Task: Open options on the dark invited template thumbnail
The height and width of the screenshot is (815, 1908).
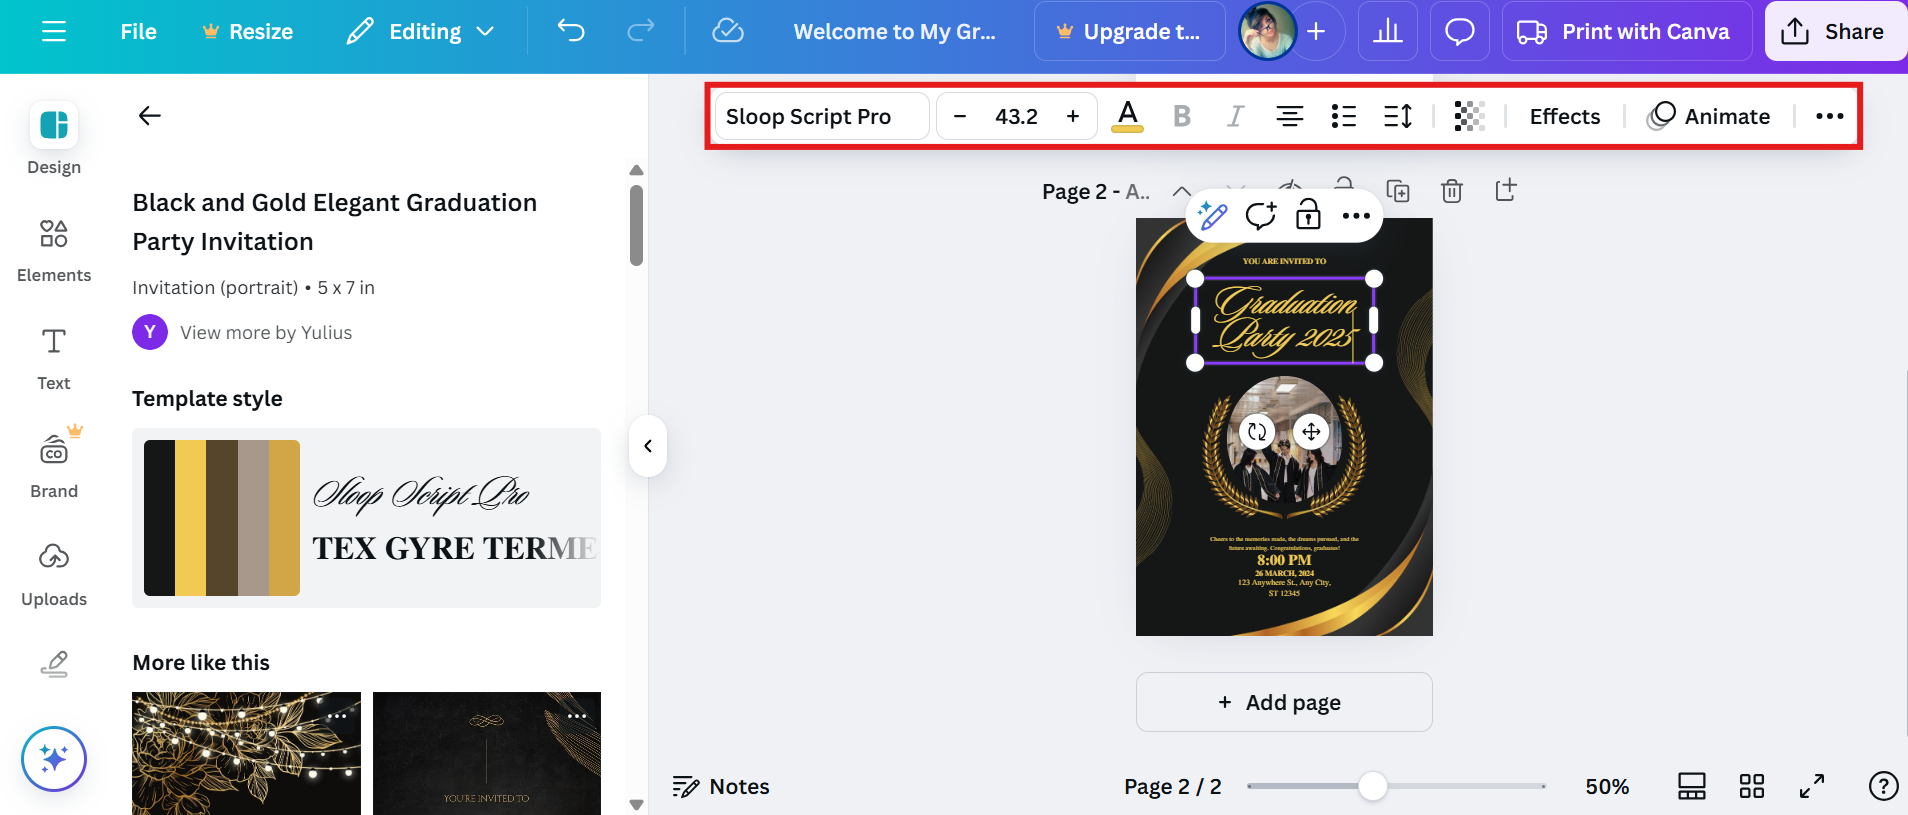Action: tap(577, 716)
